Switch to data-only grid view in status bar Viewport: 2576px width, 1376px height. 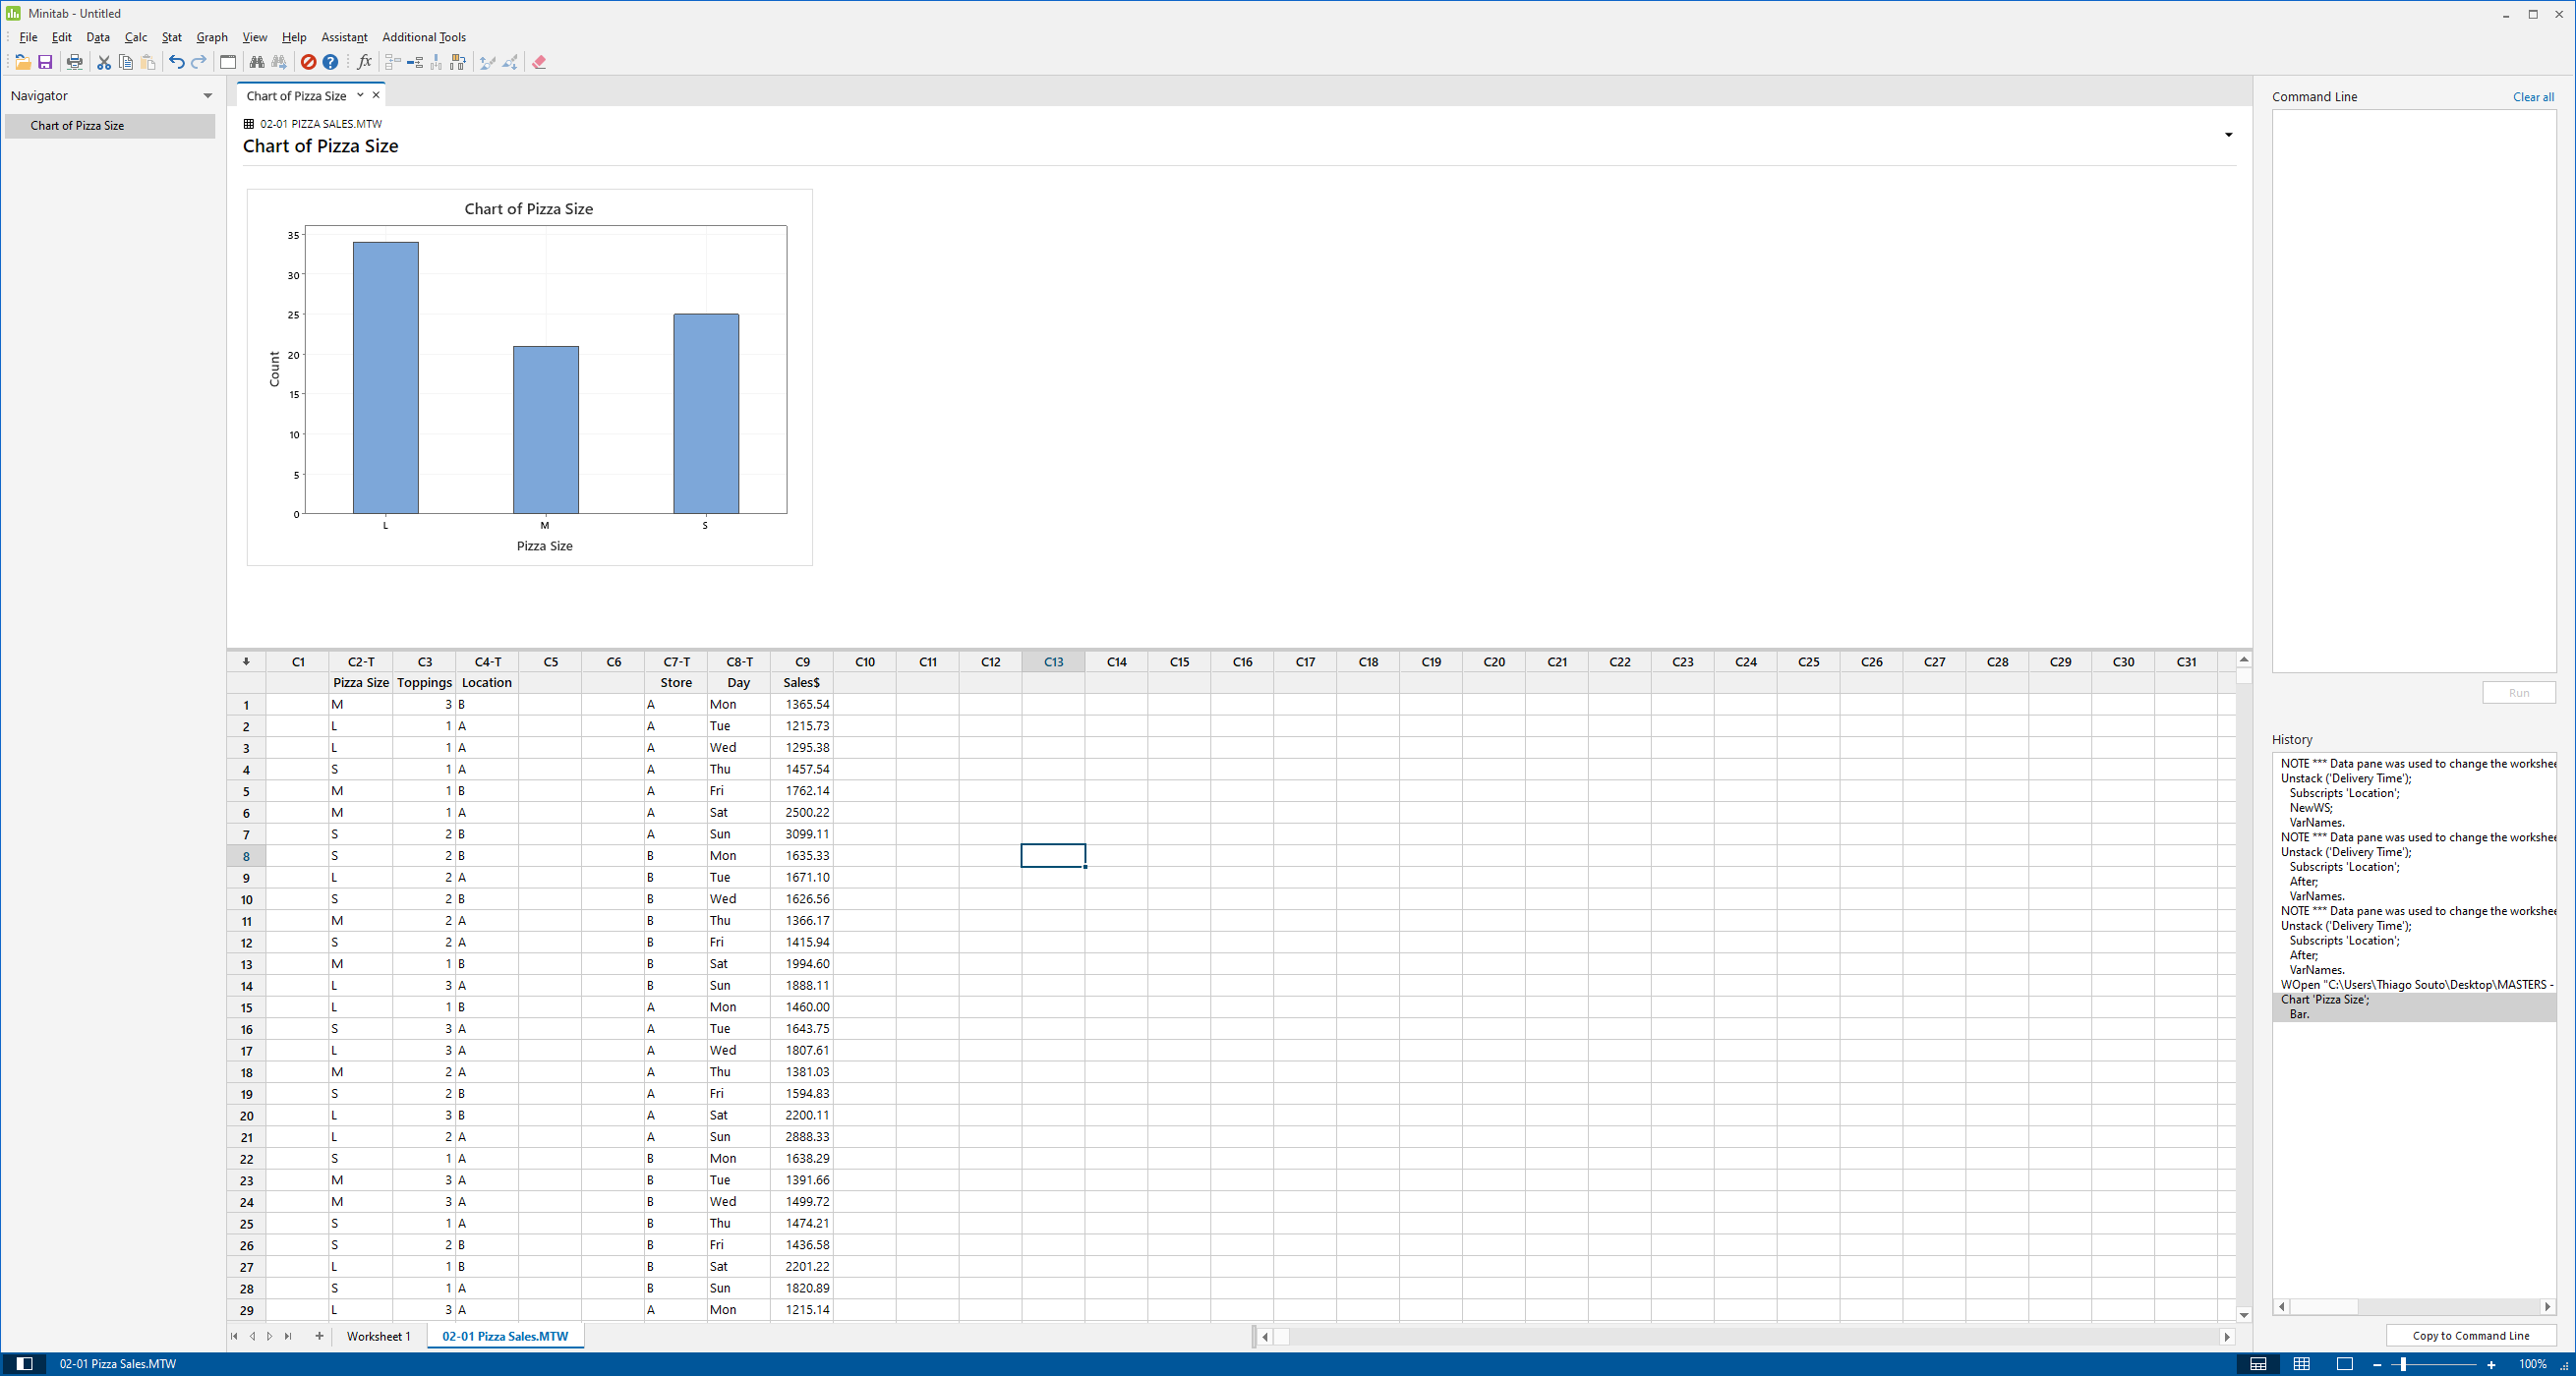pos(2301,1364)
